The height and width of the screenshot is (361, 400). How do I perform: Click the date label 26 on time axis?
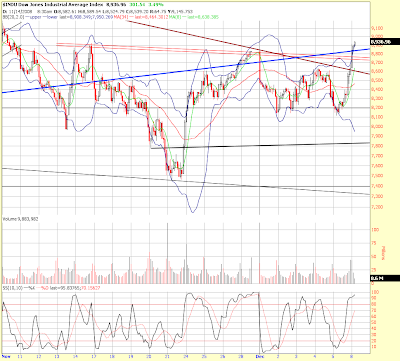(x=223, y=356)
